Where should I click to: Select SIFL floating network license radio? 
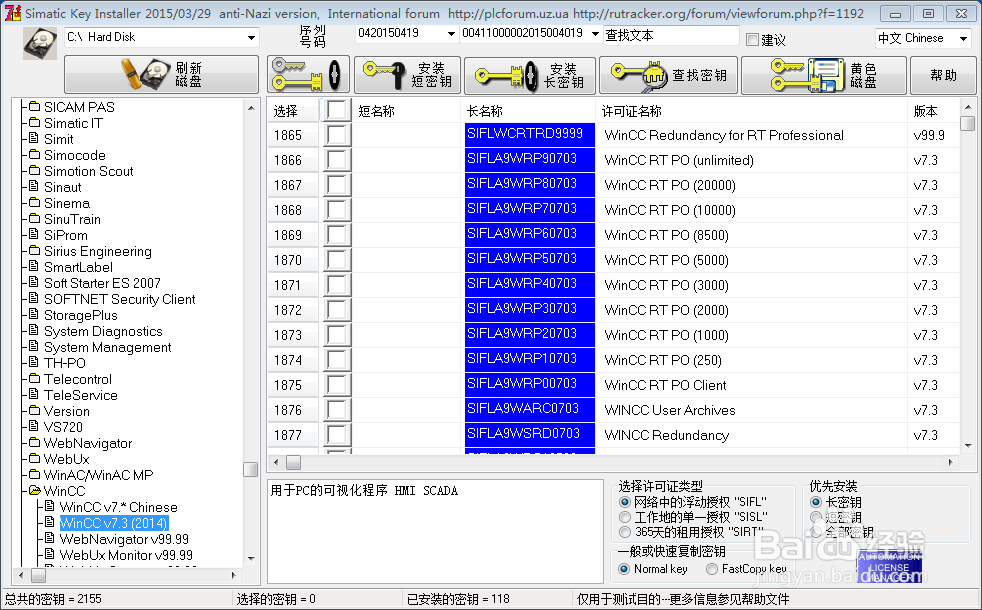pyautogui.click(x=624, y=502)
